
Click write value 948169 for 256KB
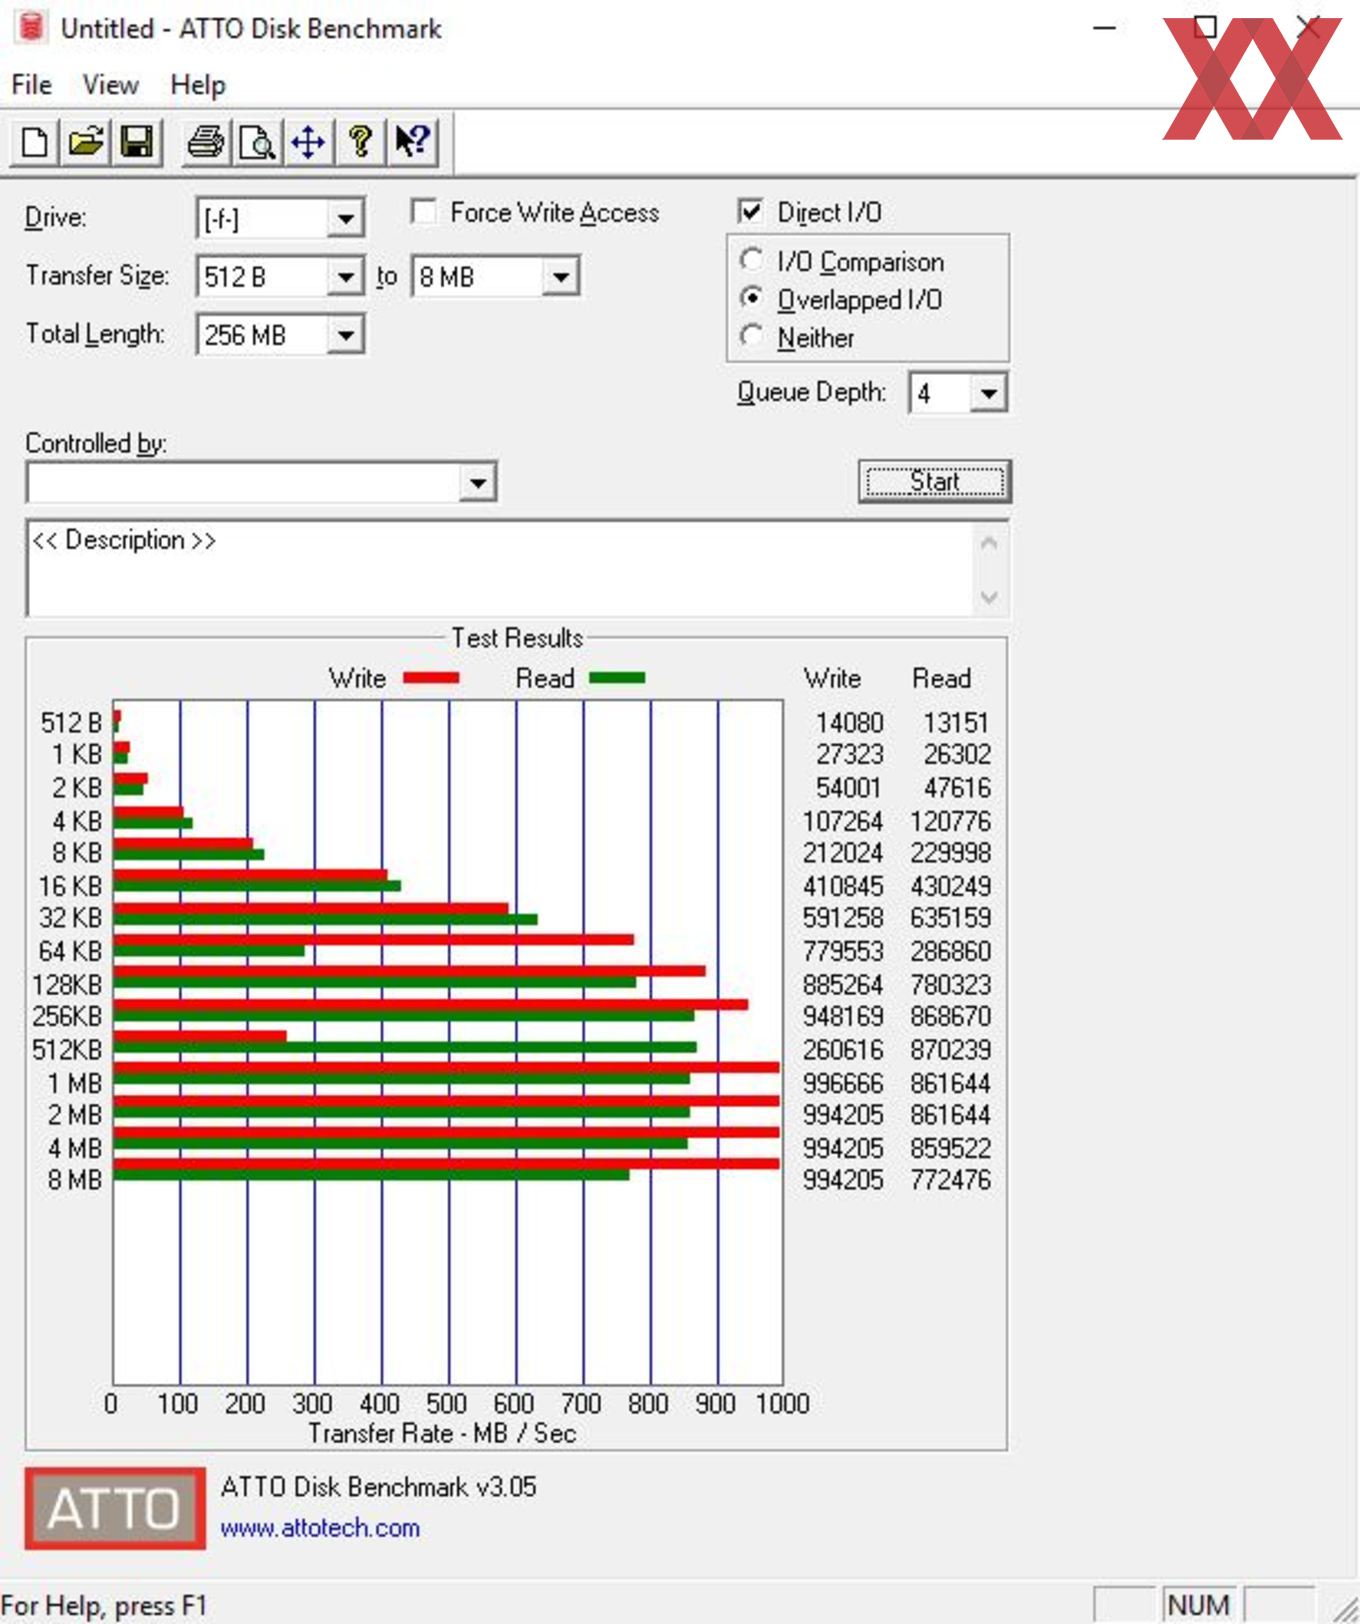[x=843, y=1017]
